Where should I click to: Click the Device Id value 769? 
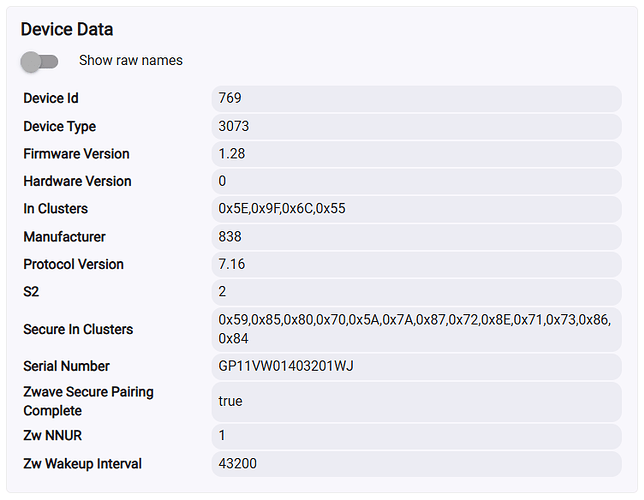230,98
